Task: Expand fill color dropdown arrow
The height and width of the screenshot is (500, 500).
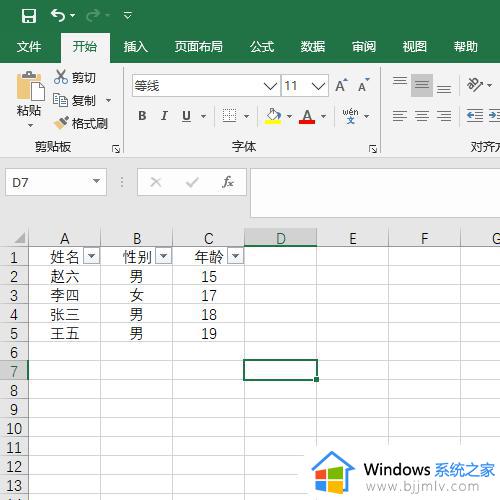Action: [289, 116]
